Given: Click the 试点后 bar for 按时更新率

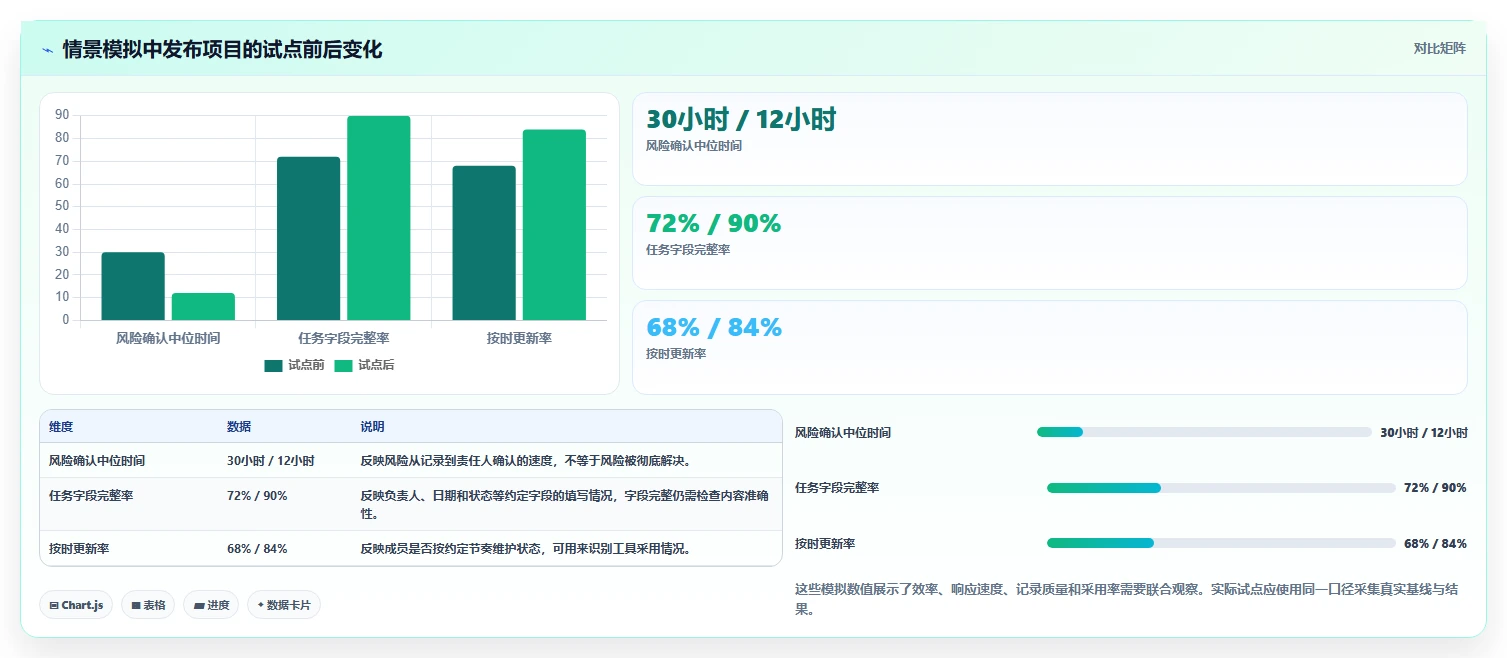Looking at the screenshot, I should [x=554, y=225].
